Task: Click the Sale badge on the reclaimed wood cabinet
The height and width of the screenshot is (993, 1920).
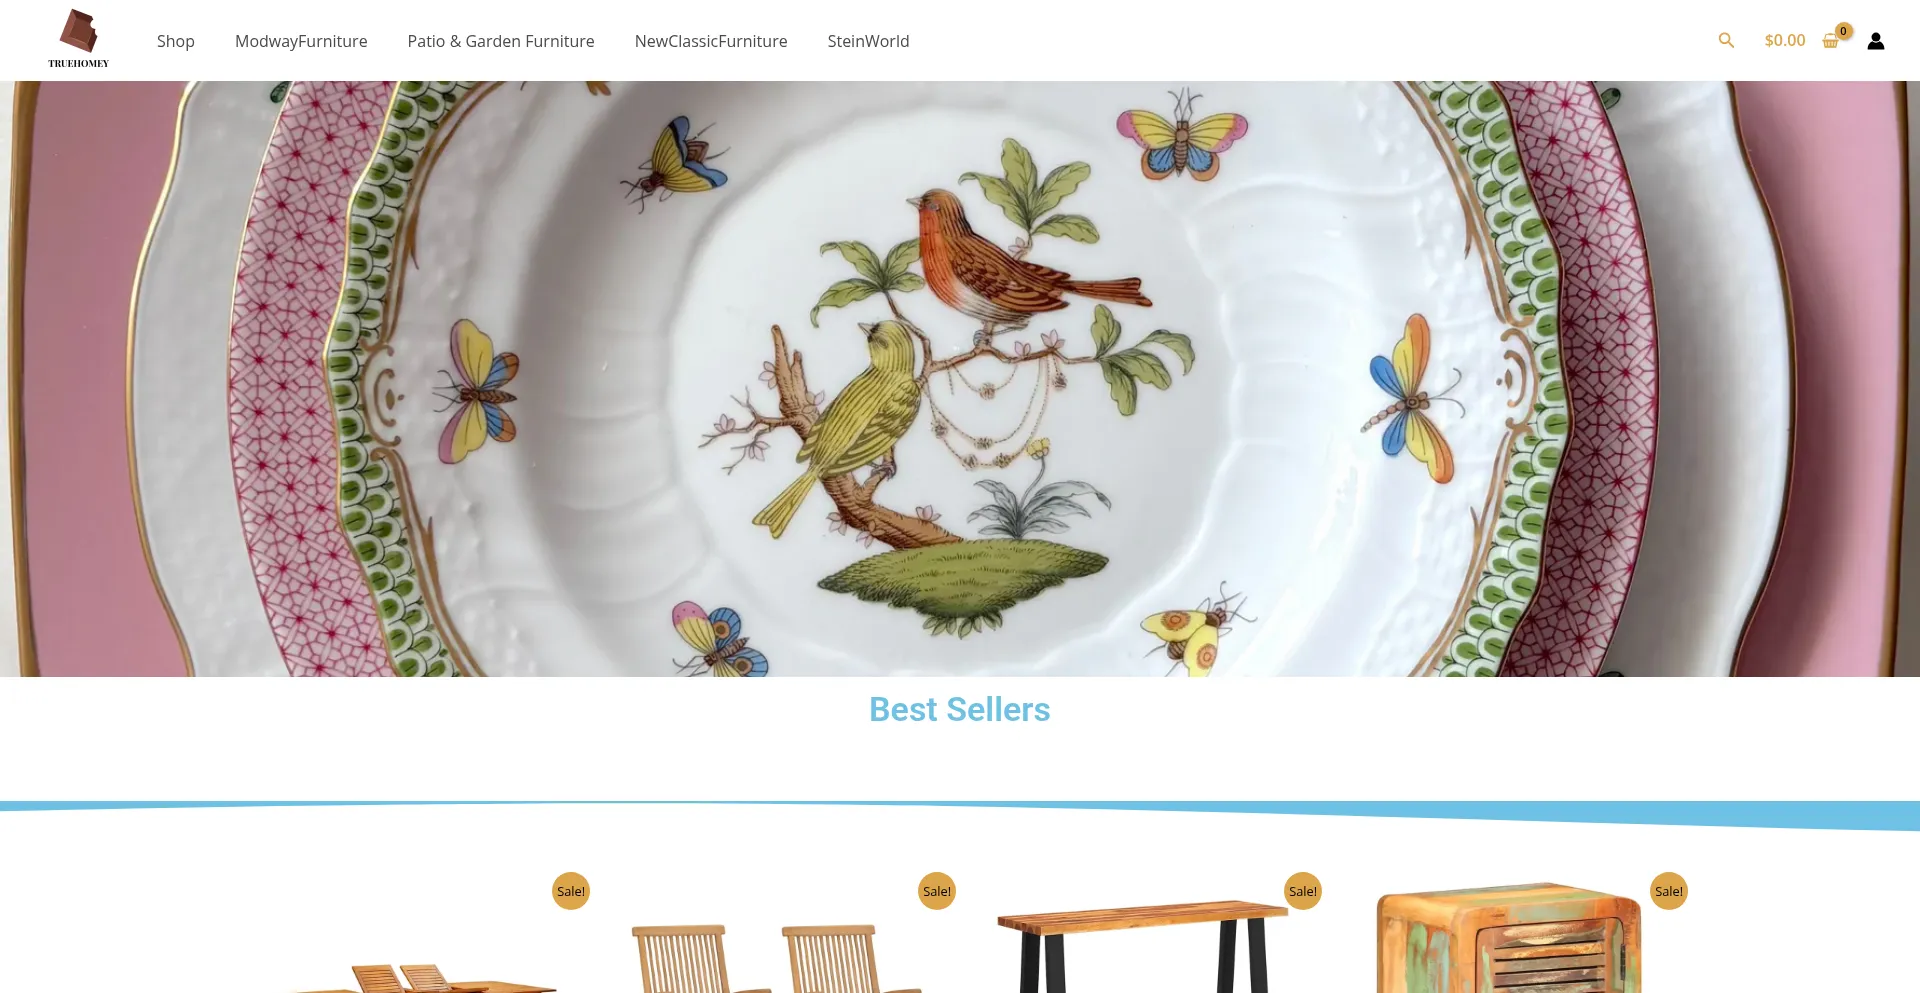Action: pos(1669,891)
